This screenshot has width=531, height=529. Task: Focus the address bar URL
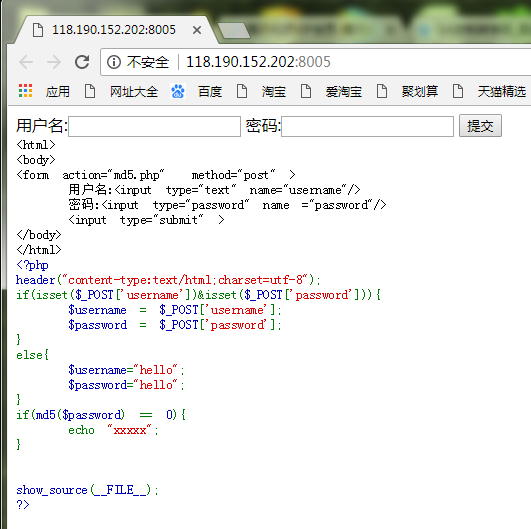pyautogui.click(x=258, y=62)
